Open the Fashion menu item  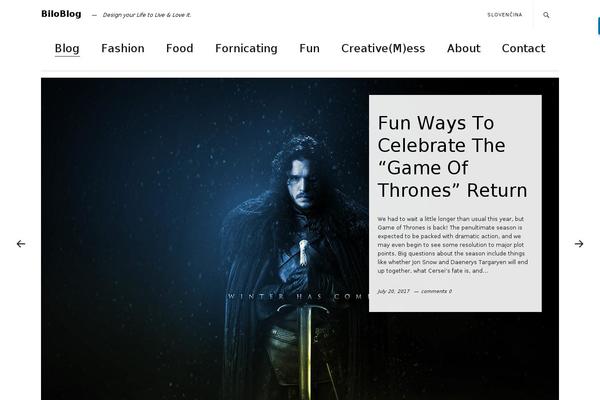click(123, 49)
